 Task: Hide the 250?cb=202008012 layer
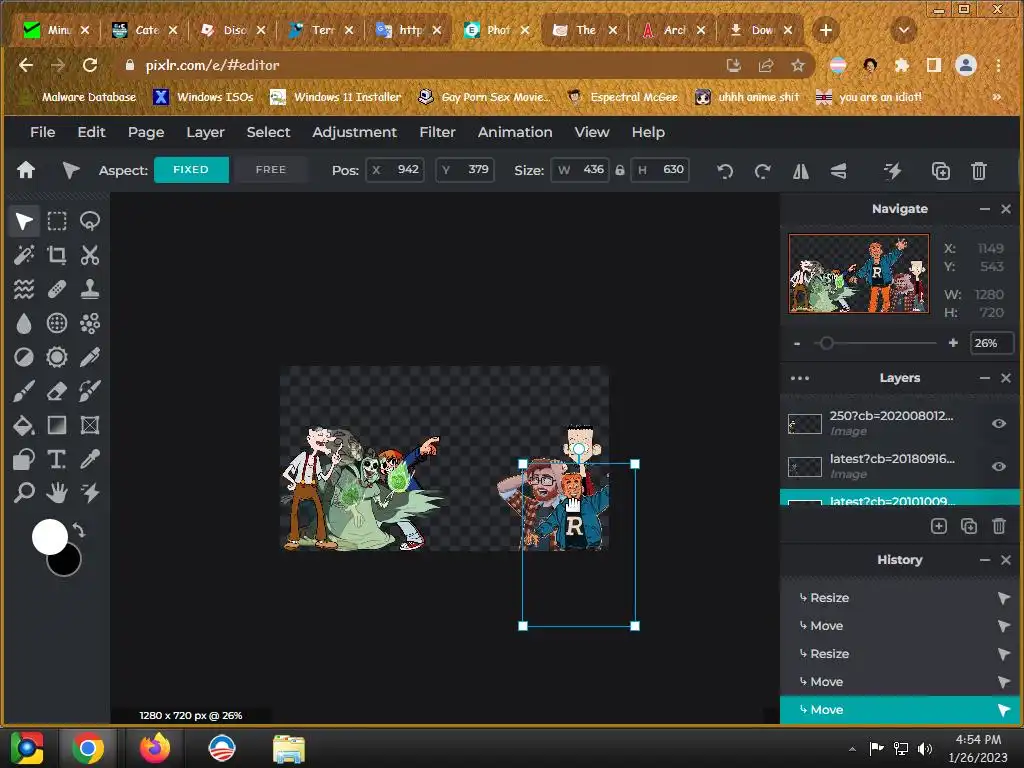pos(998,424)
